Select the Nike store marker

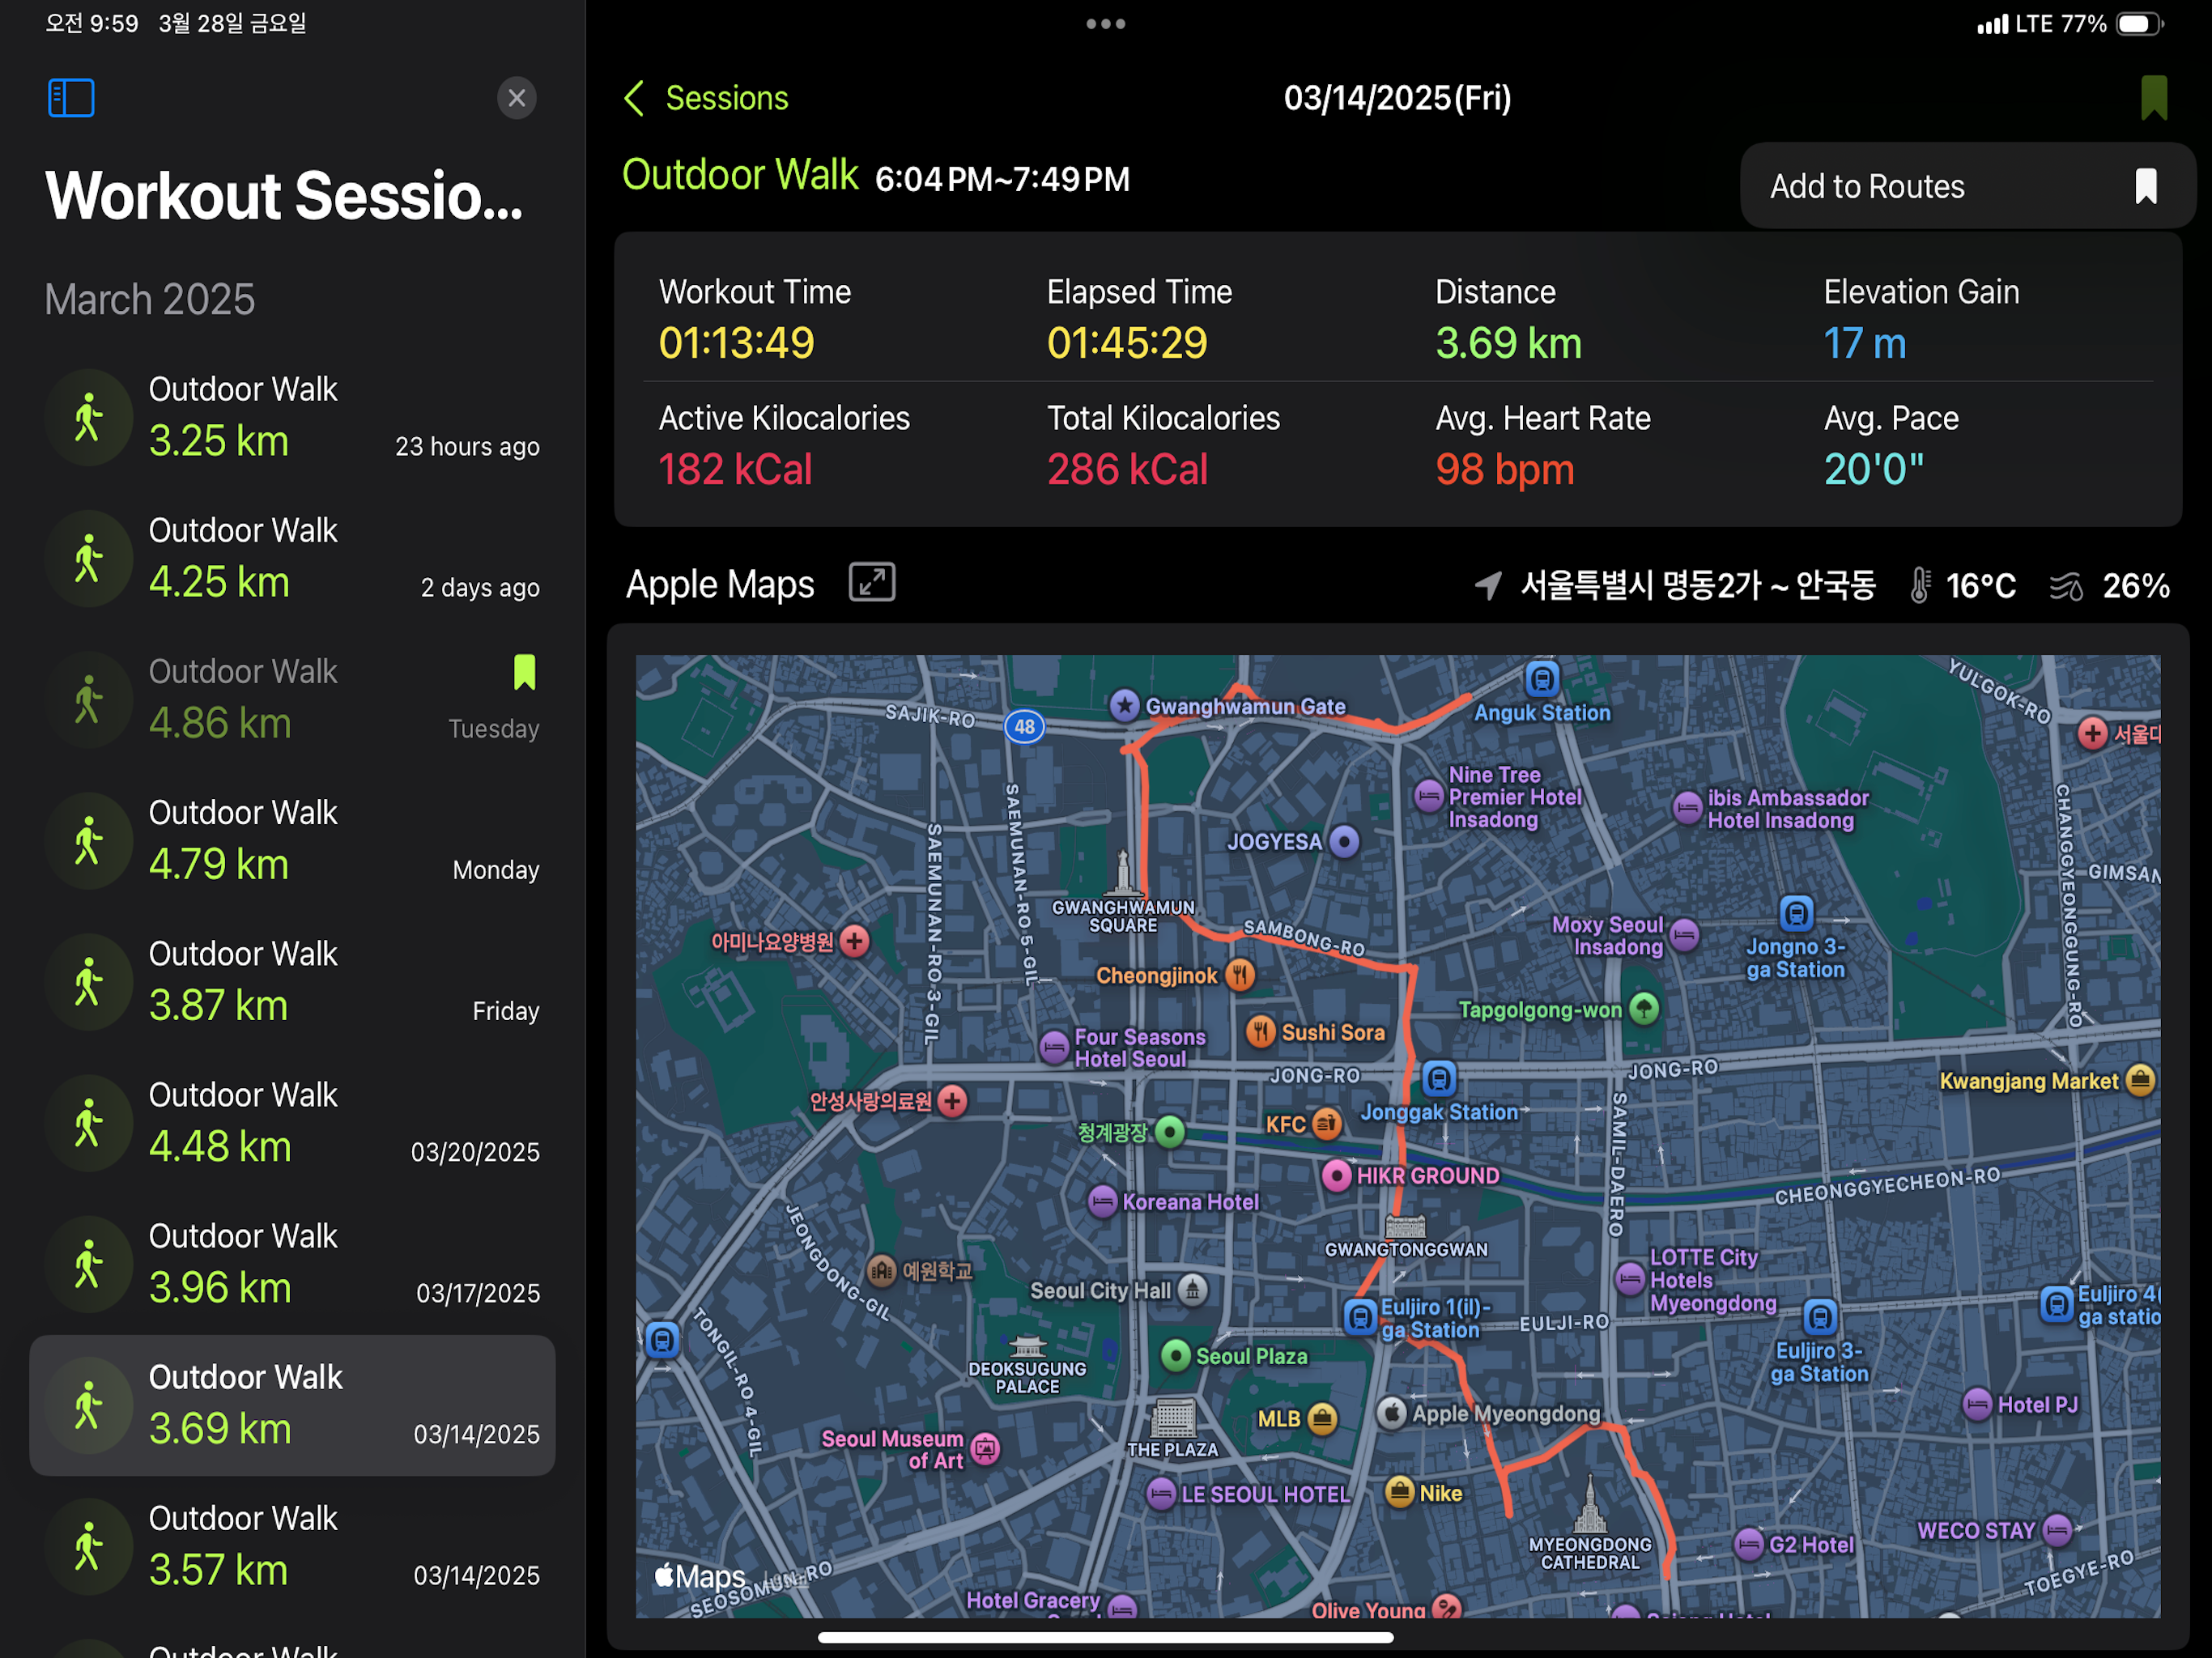(x=1400, y=1492)
